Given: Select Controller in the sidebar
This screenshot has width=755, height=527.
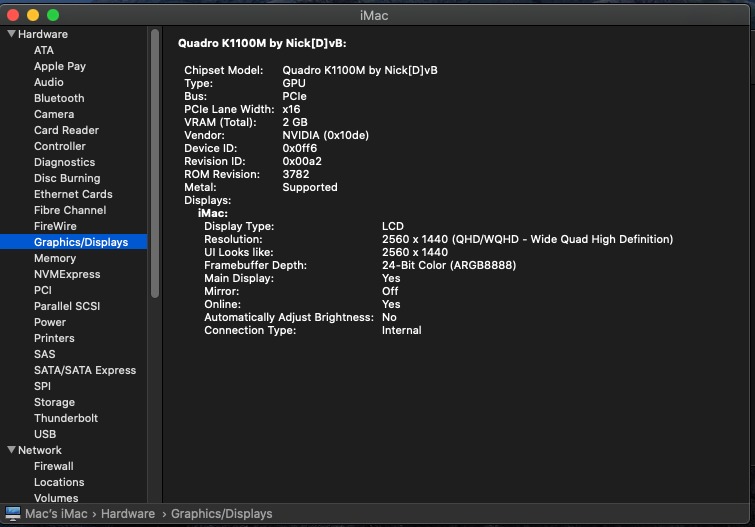Looking at the screenshot, I should (x=60, y=146).
